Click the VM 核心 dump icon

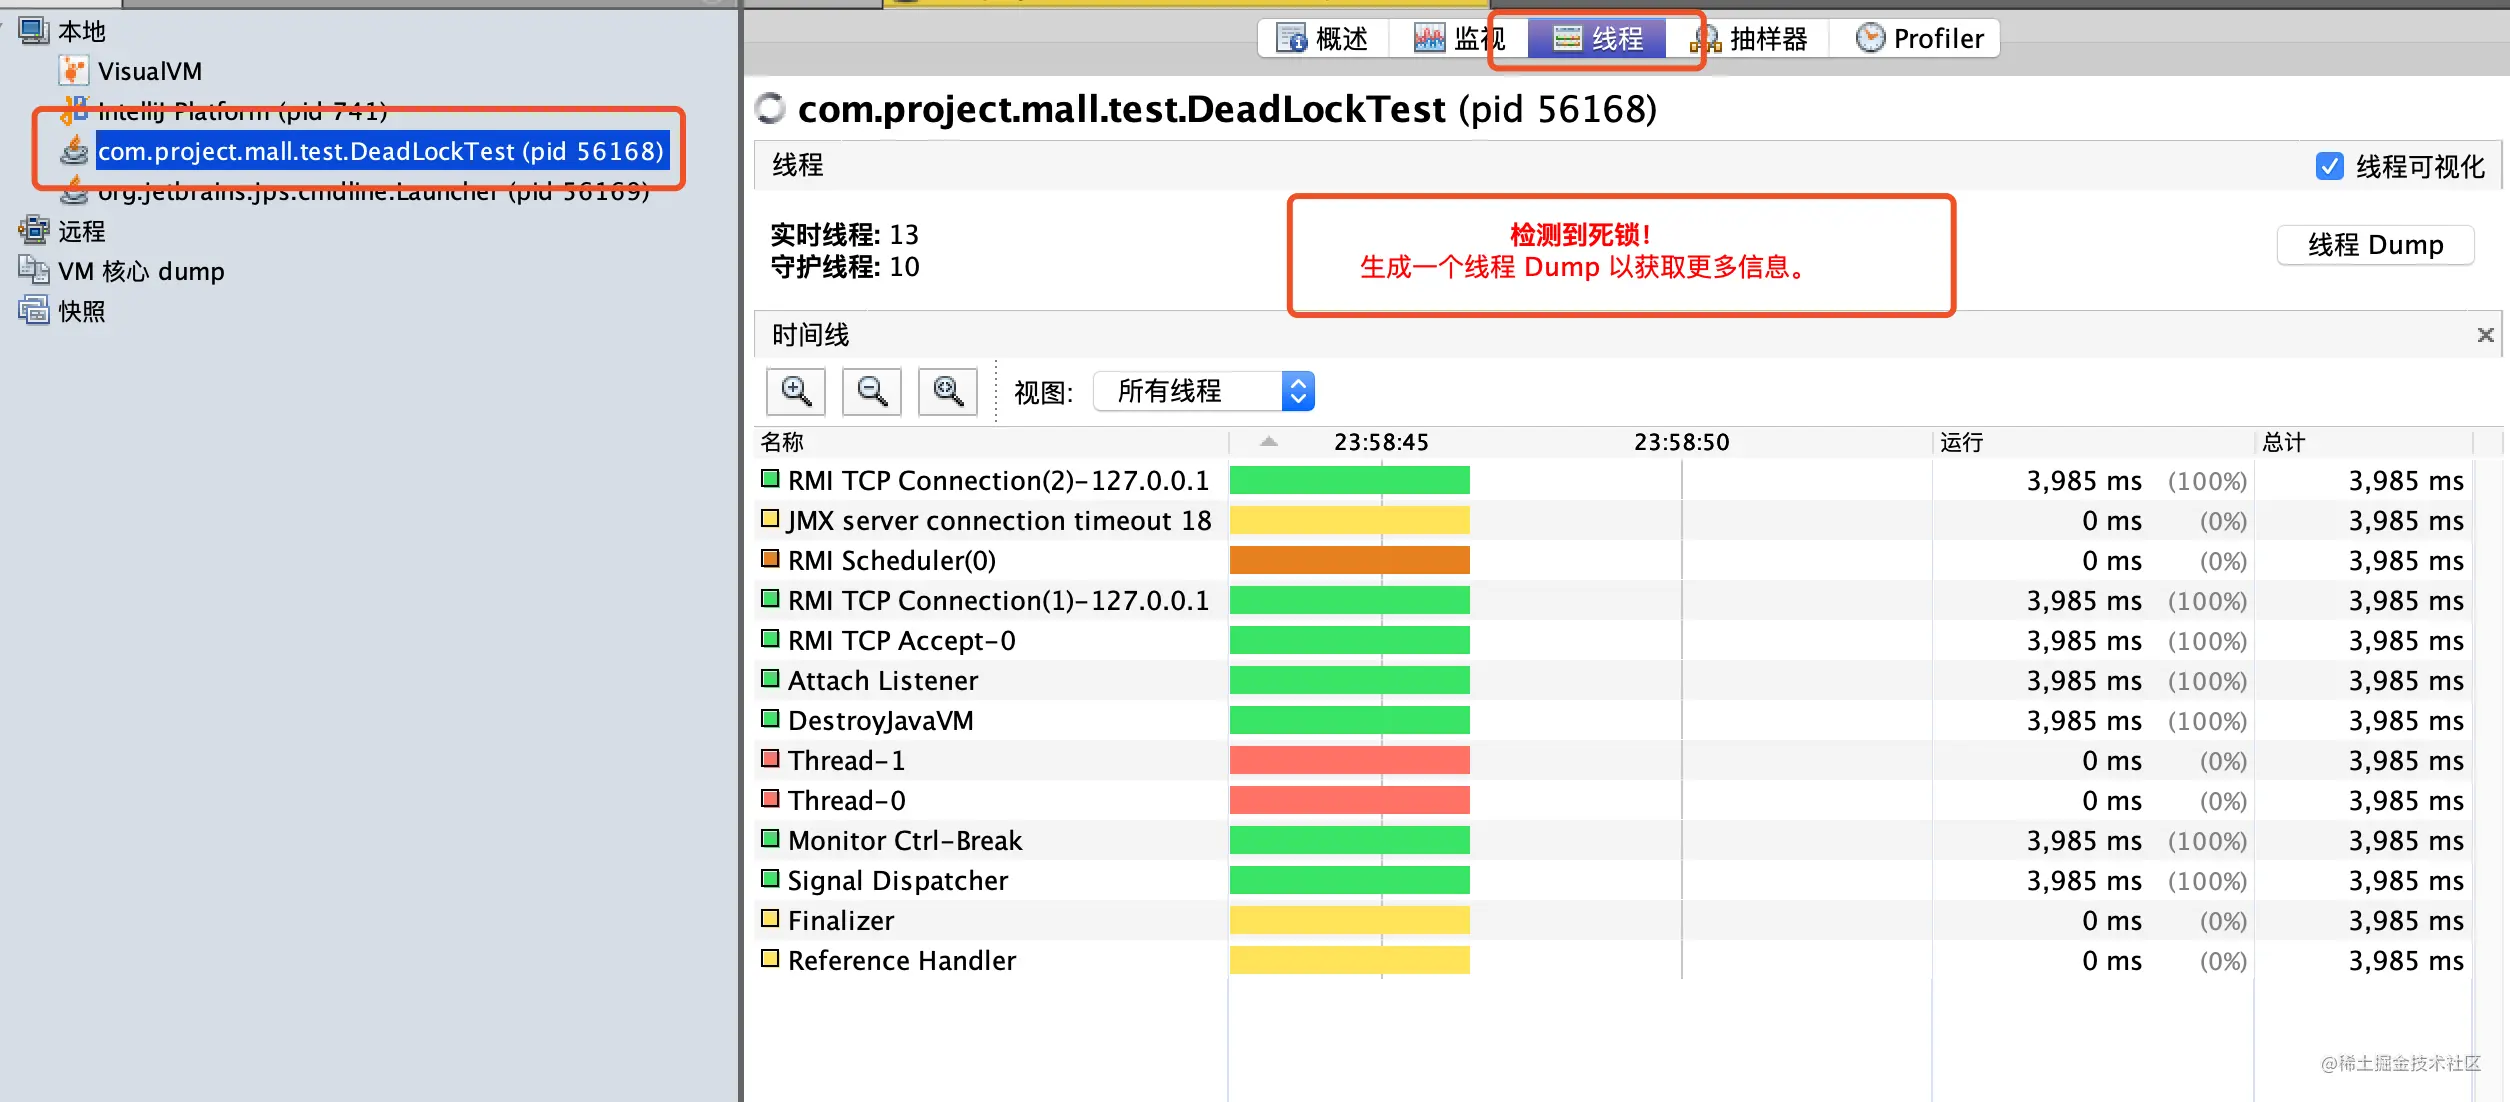pos(34,271)
